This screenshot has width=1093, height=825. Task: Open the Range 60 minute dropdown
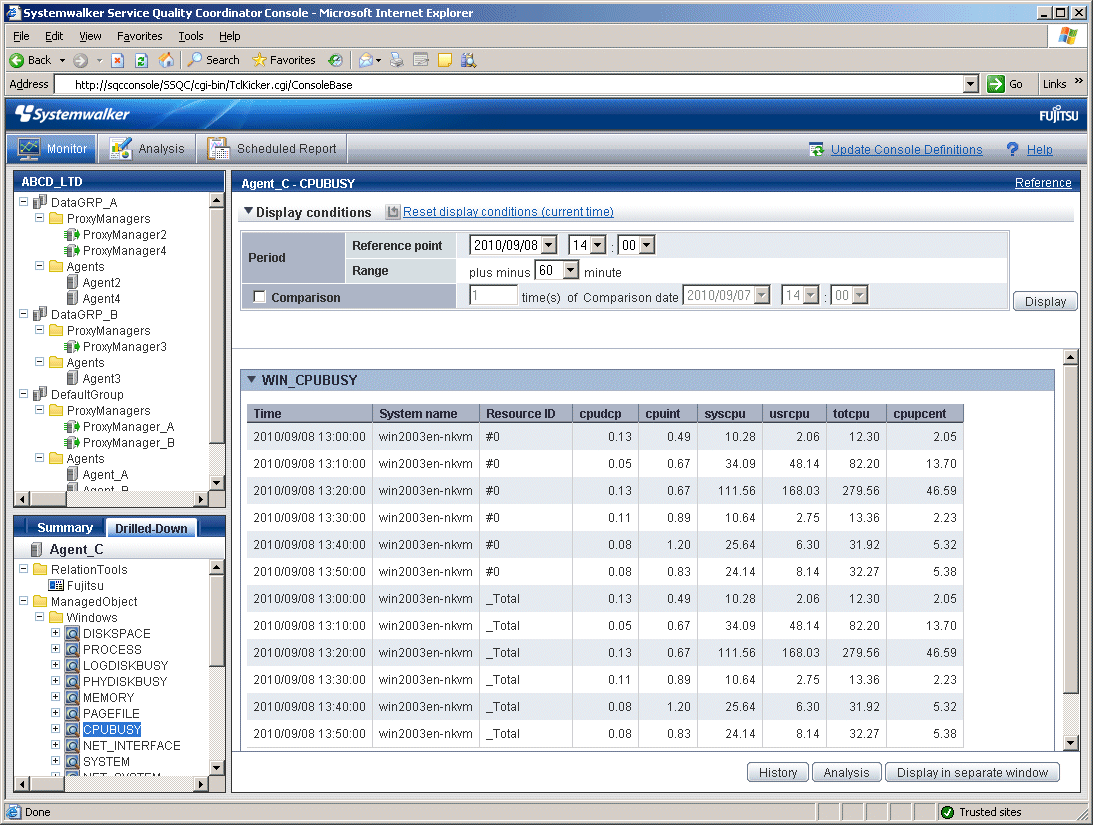(571, 270)
